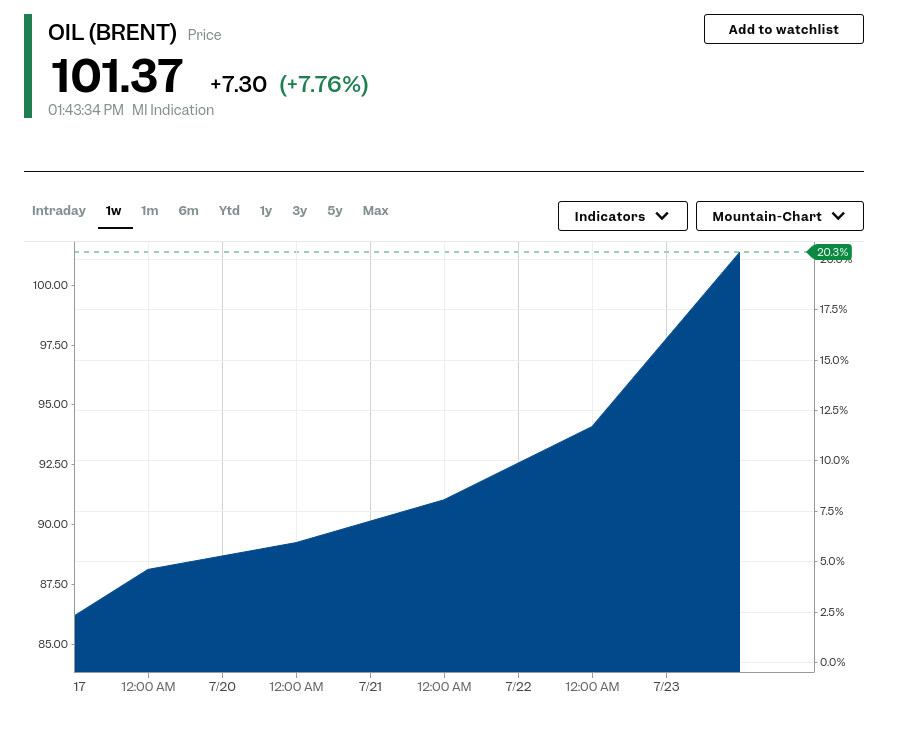Click the OIL (BRENT) title
This screenshot has width=898, height=754.
click(x=112, y=33)
